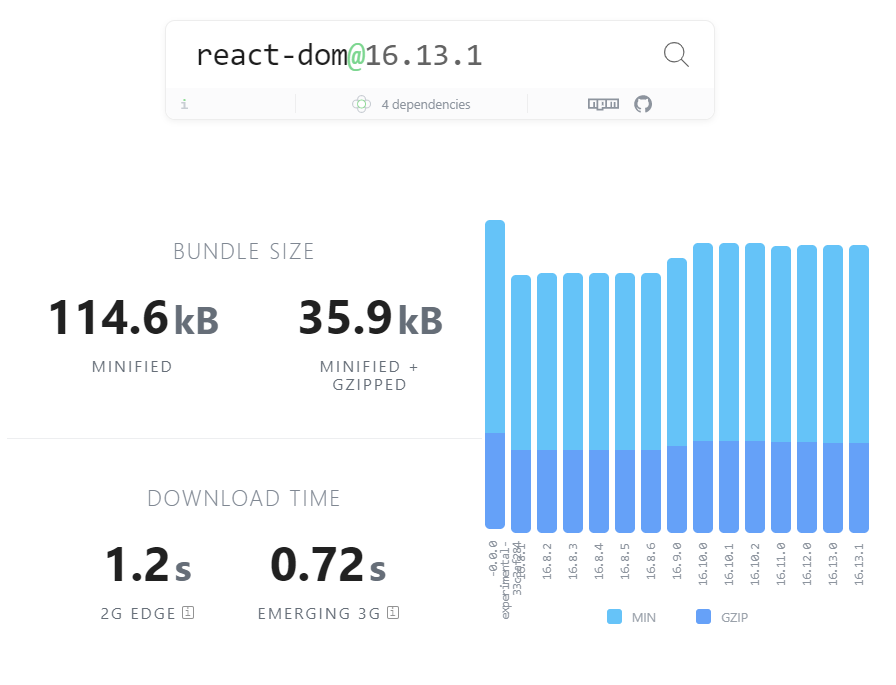Click the search magnifier icon
Viewport: 896px width, 685px height.
click(676, 55)
